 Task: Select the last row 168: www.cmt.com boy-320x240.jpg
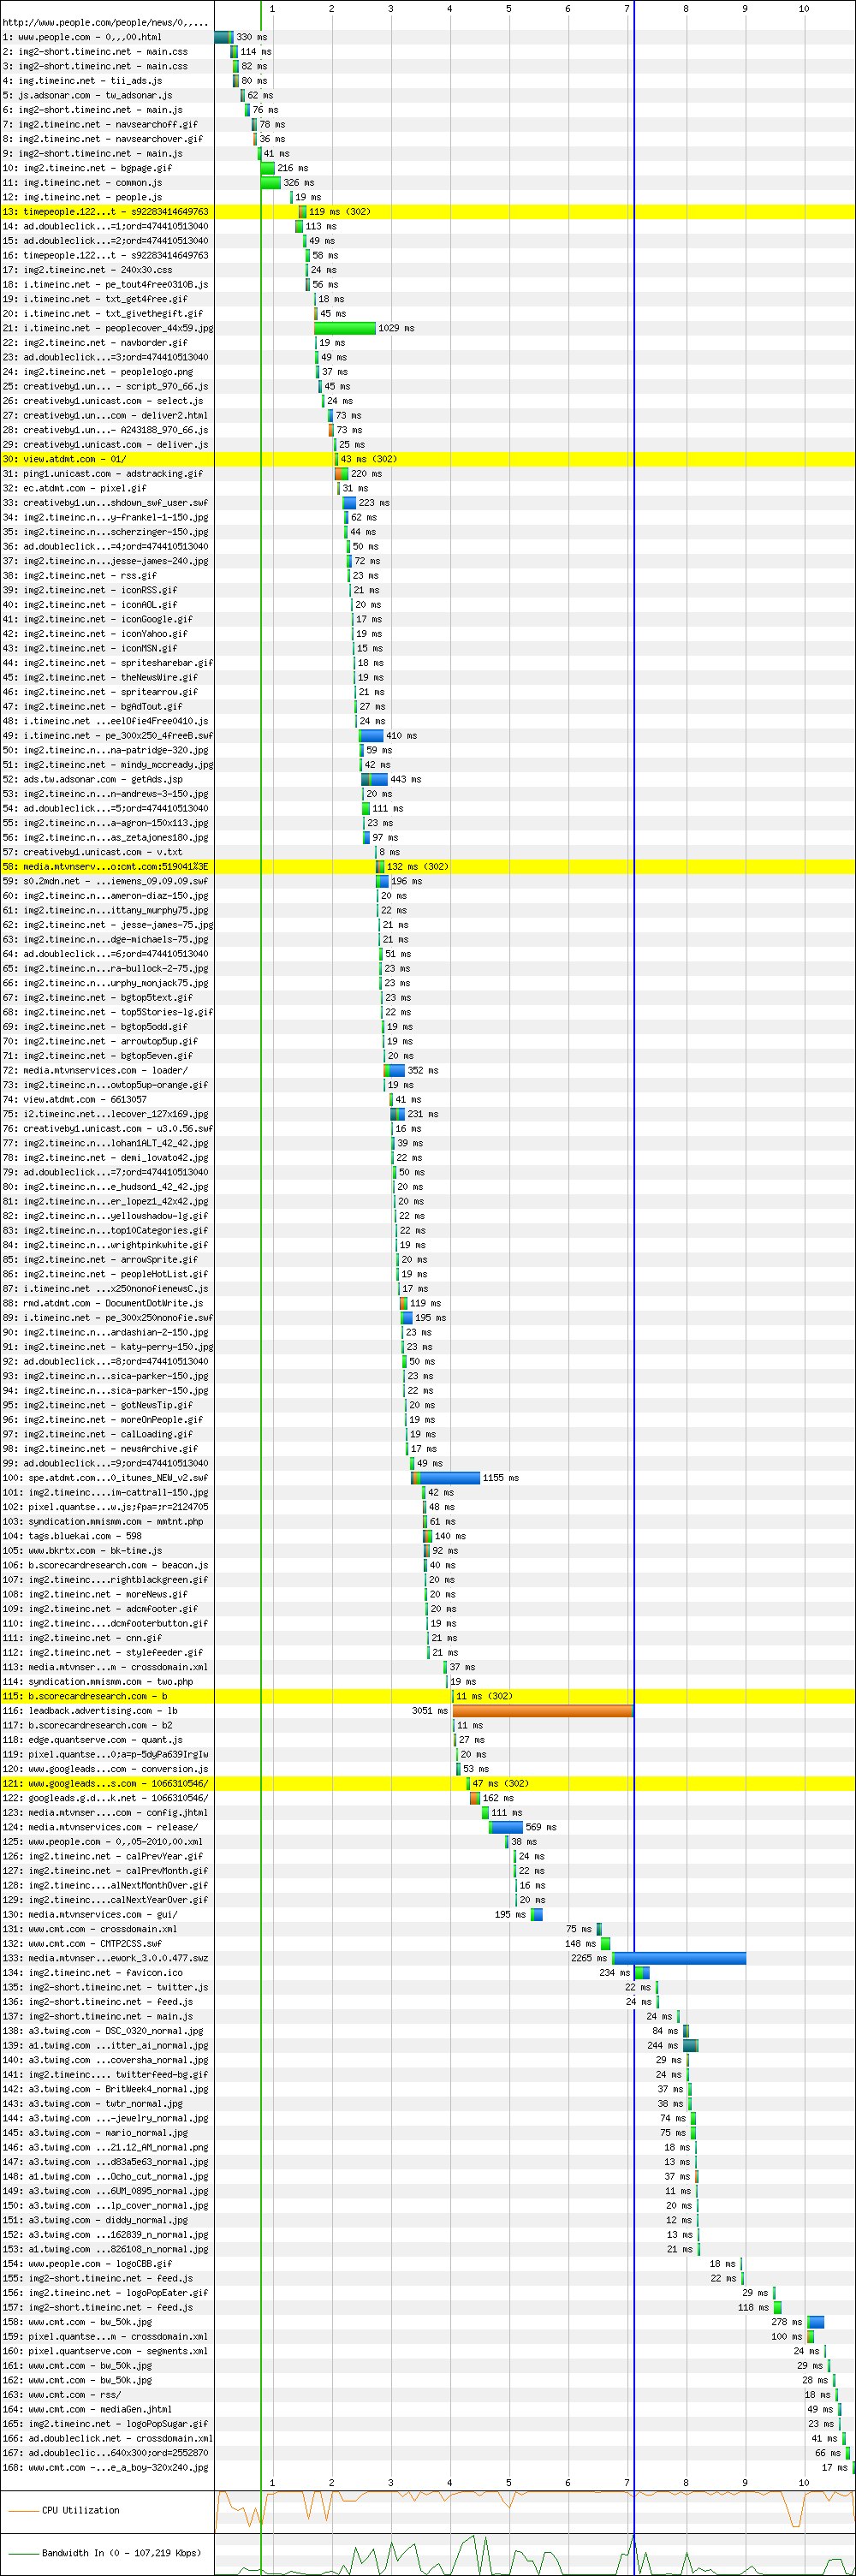[x=428, y=2468]
